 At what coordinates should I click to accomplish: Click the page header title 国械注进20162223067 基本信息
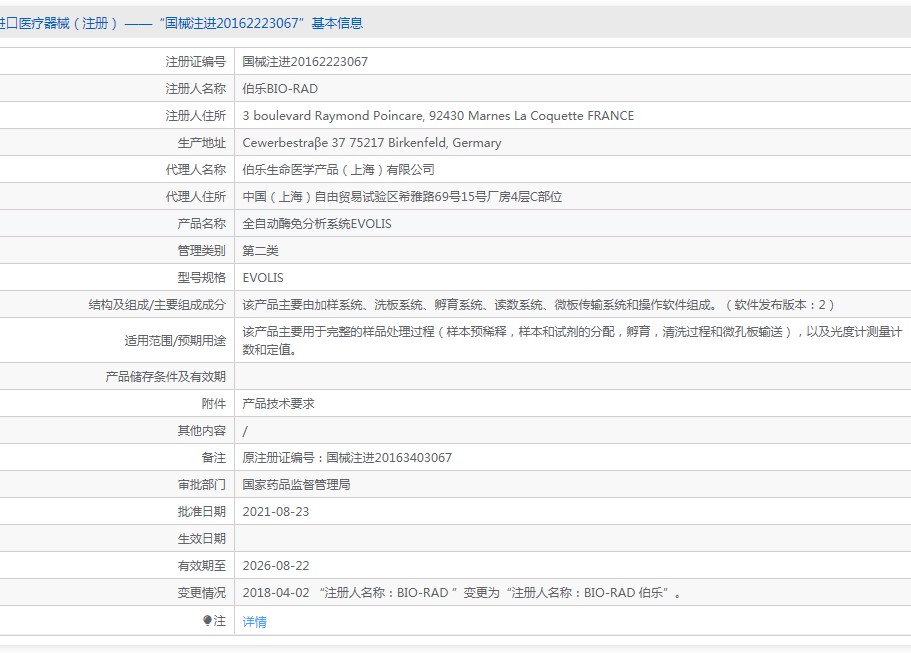click(180, 23)
